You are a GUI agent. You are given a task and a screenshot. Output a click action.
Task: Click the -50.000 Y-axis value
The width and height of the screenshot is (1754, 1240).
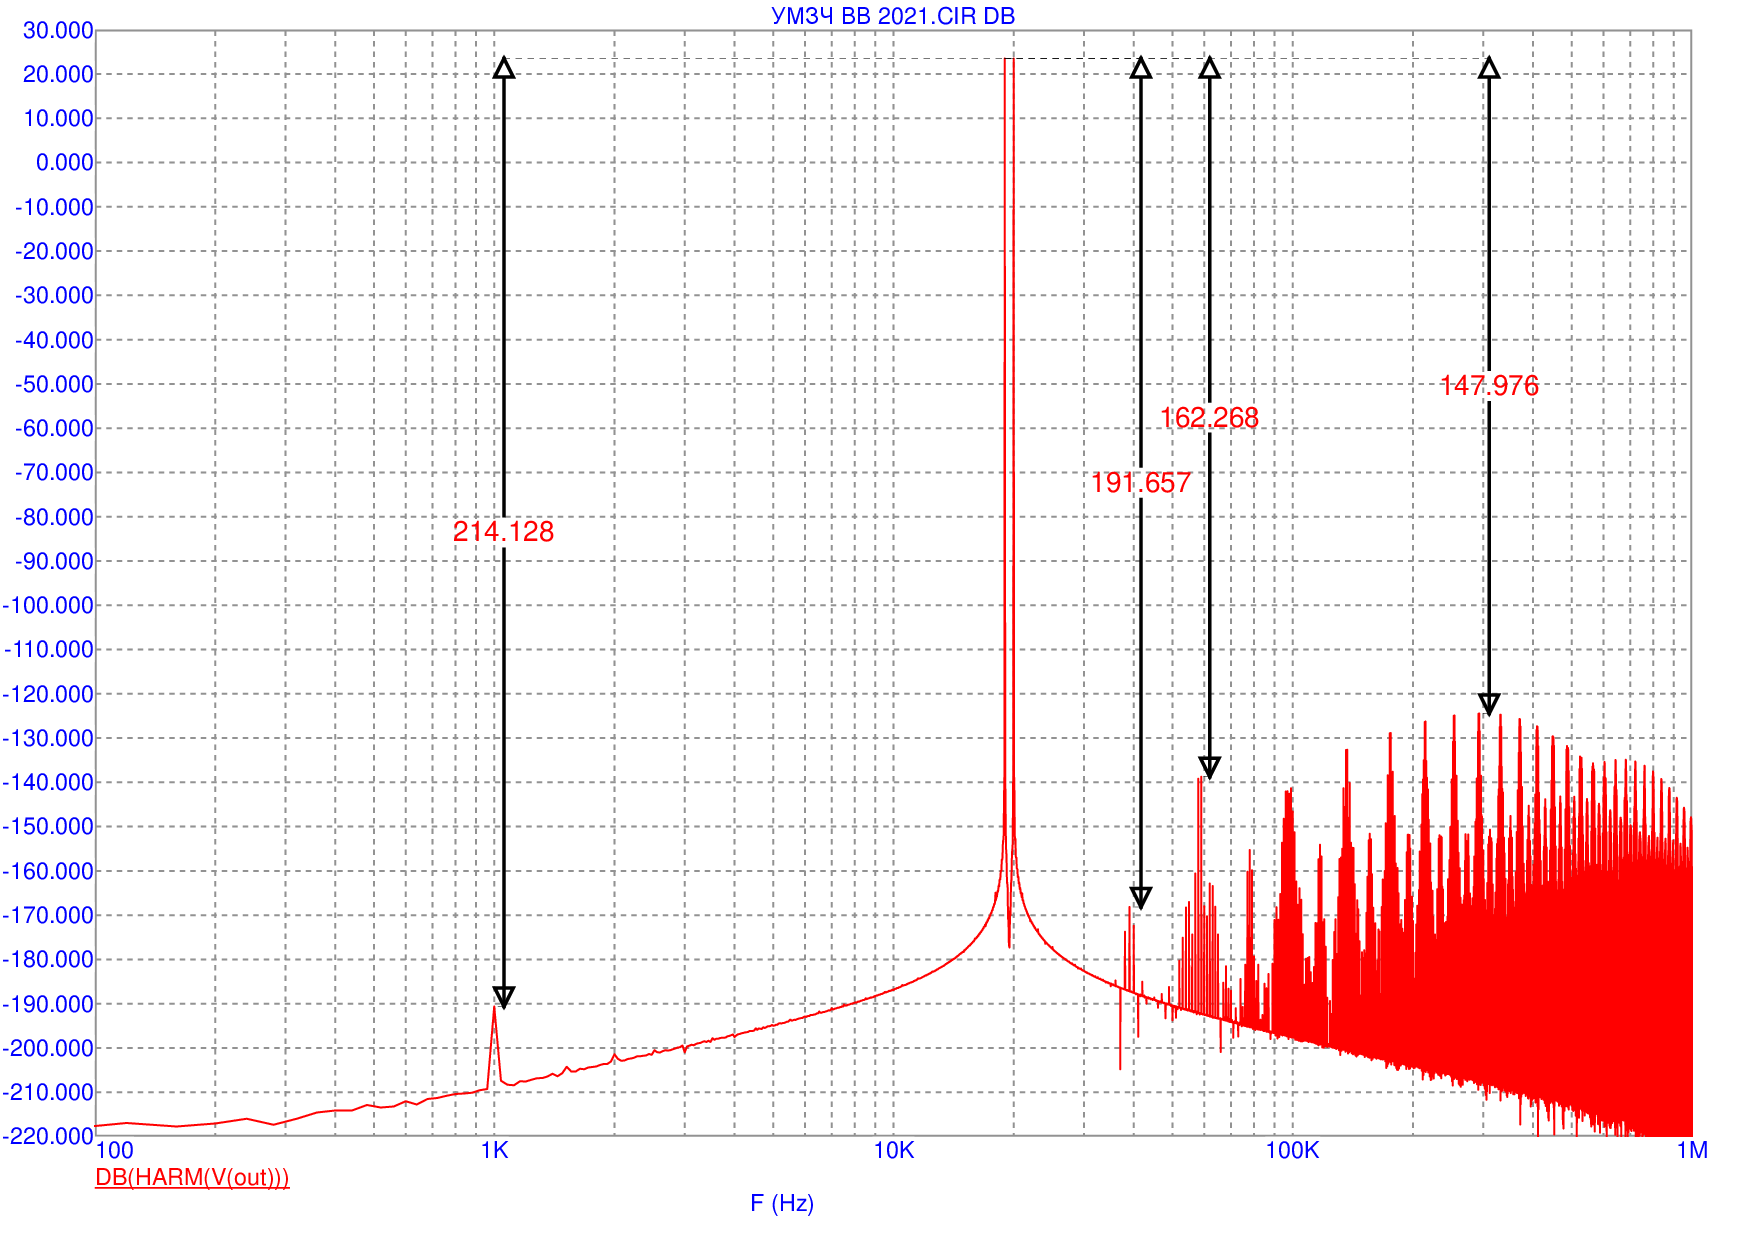(54, 384)
